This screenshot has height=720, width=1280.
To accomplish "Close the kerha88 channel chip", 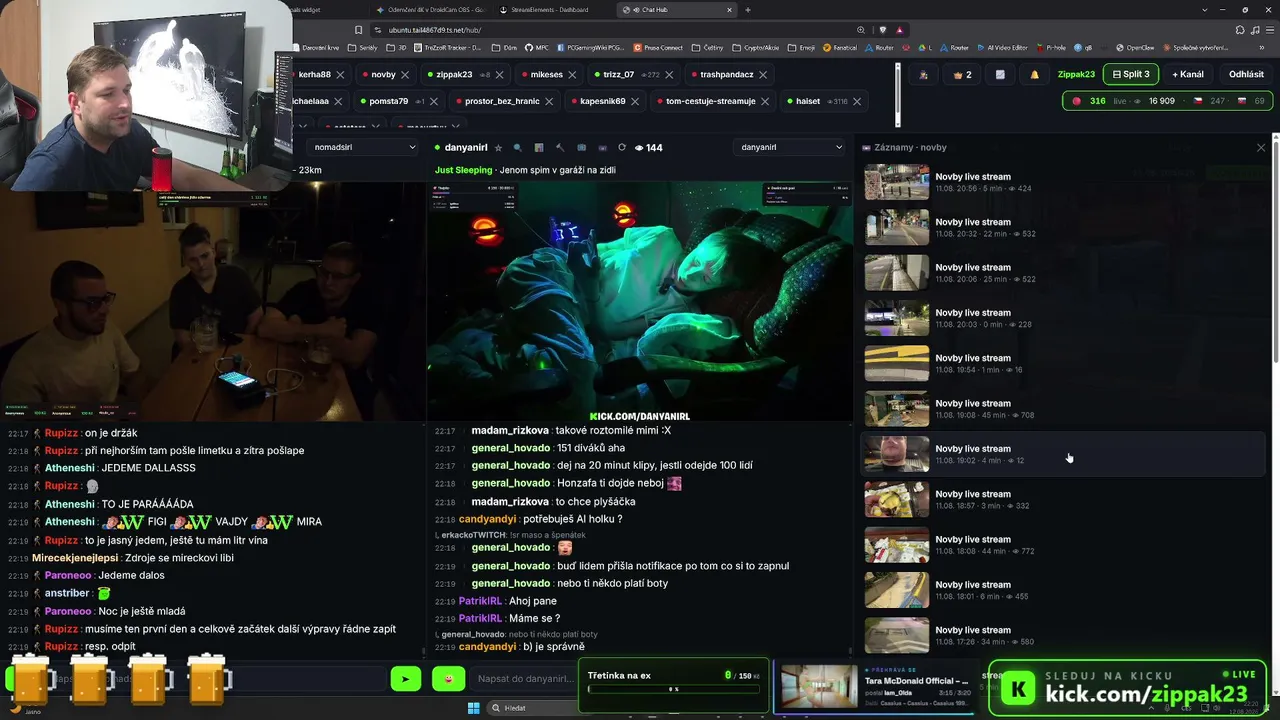I will pos(340,74).
